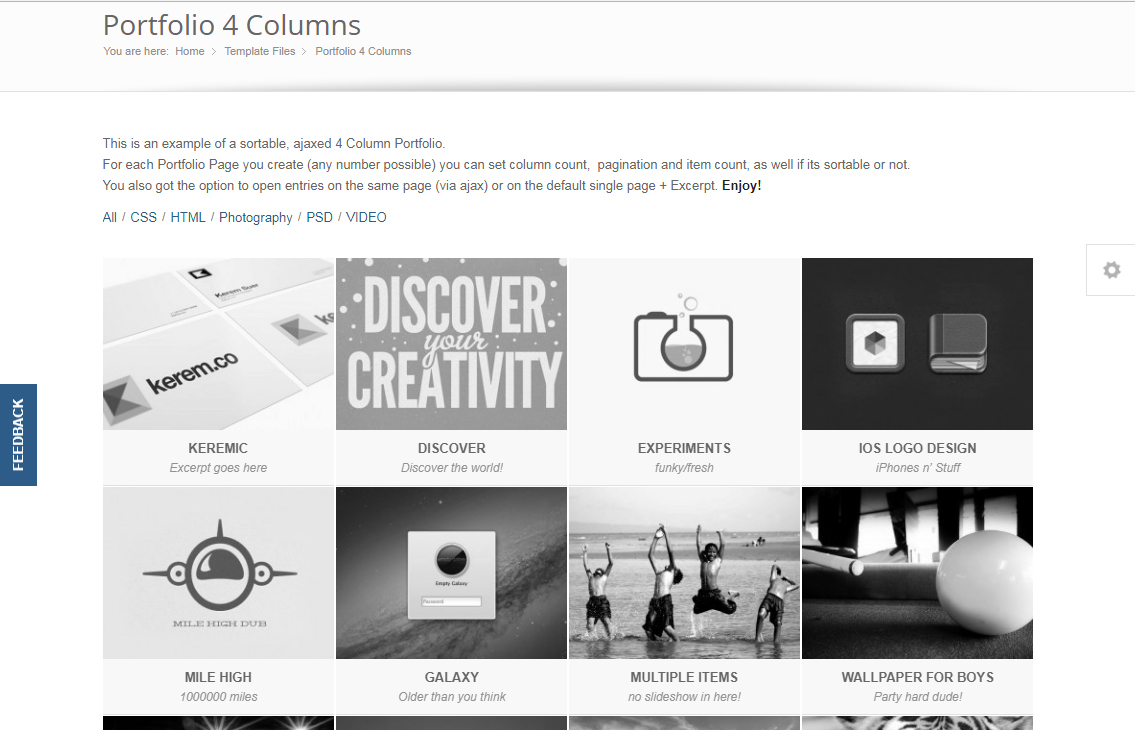Select the HTML filter
Viewport: 1135px width, 730px height.
click(x=188, y=217)
